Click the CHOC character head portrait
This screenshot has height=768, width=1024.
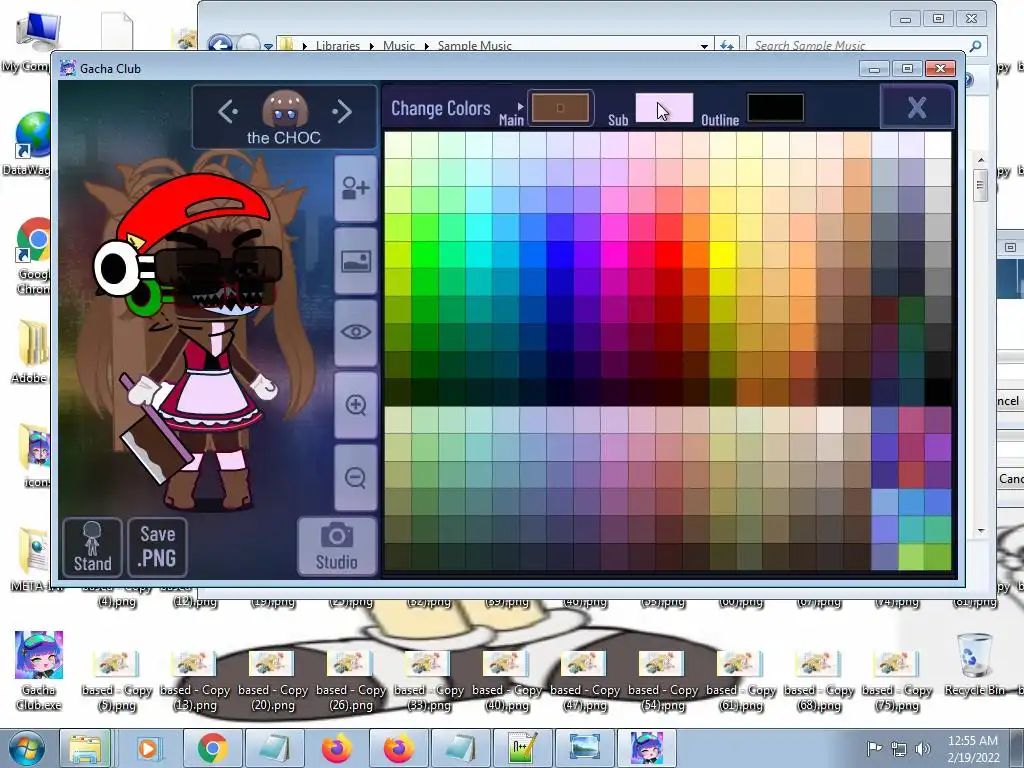(285, 109)
